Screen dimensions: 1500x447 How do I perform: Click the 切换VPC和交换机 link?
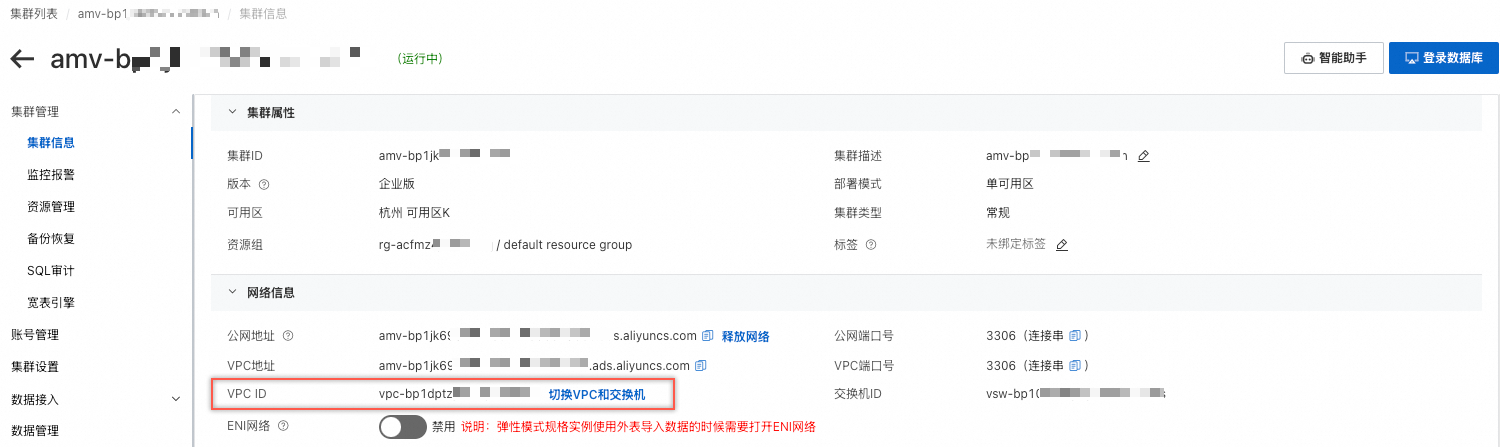pos(597,395)
